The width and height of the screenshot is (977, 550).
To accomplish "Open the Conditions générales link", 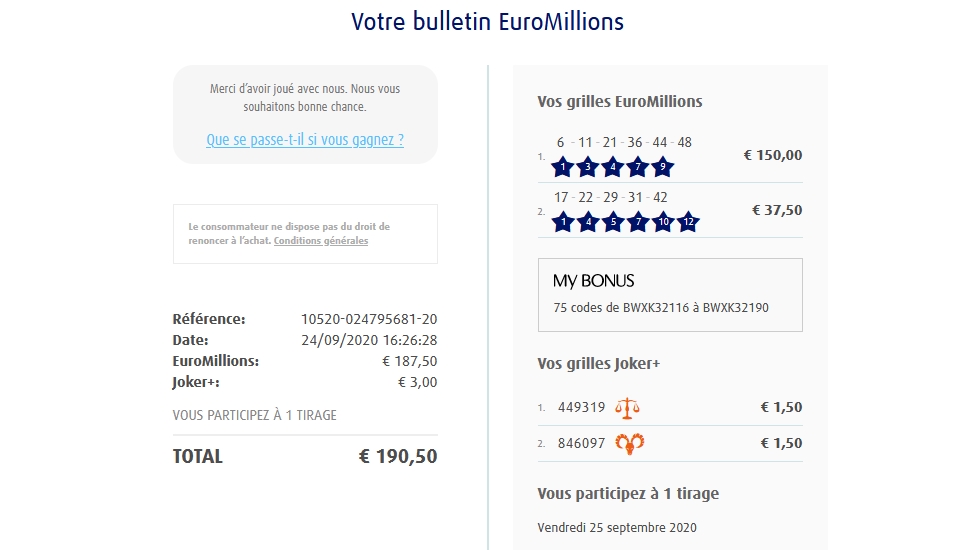I will [x=321, y=241].
